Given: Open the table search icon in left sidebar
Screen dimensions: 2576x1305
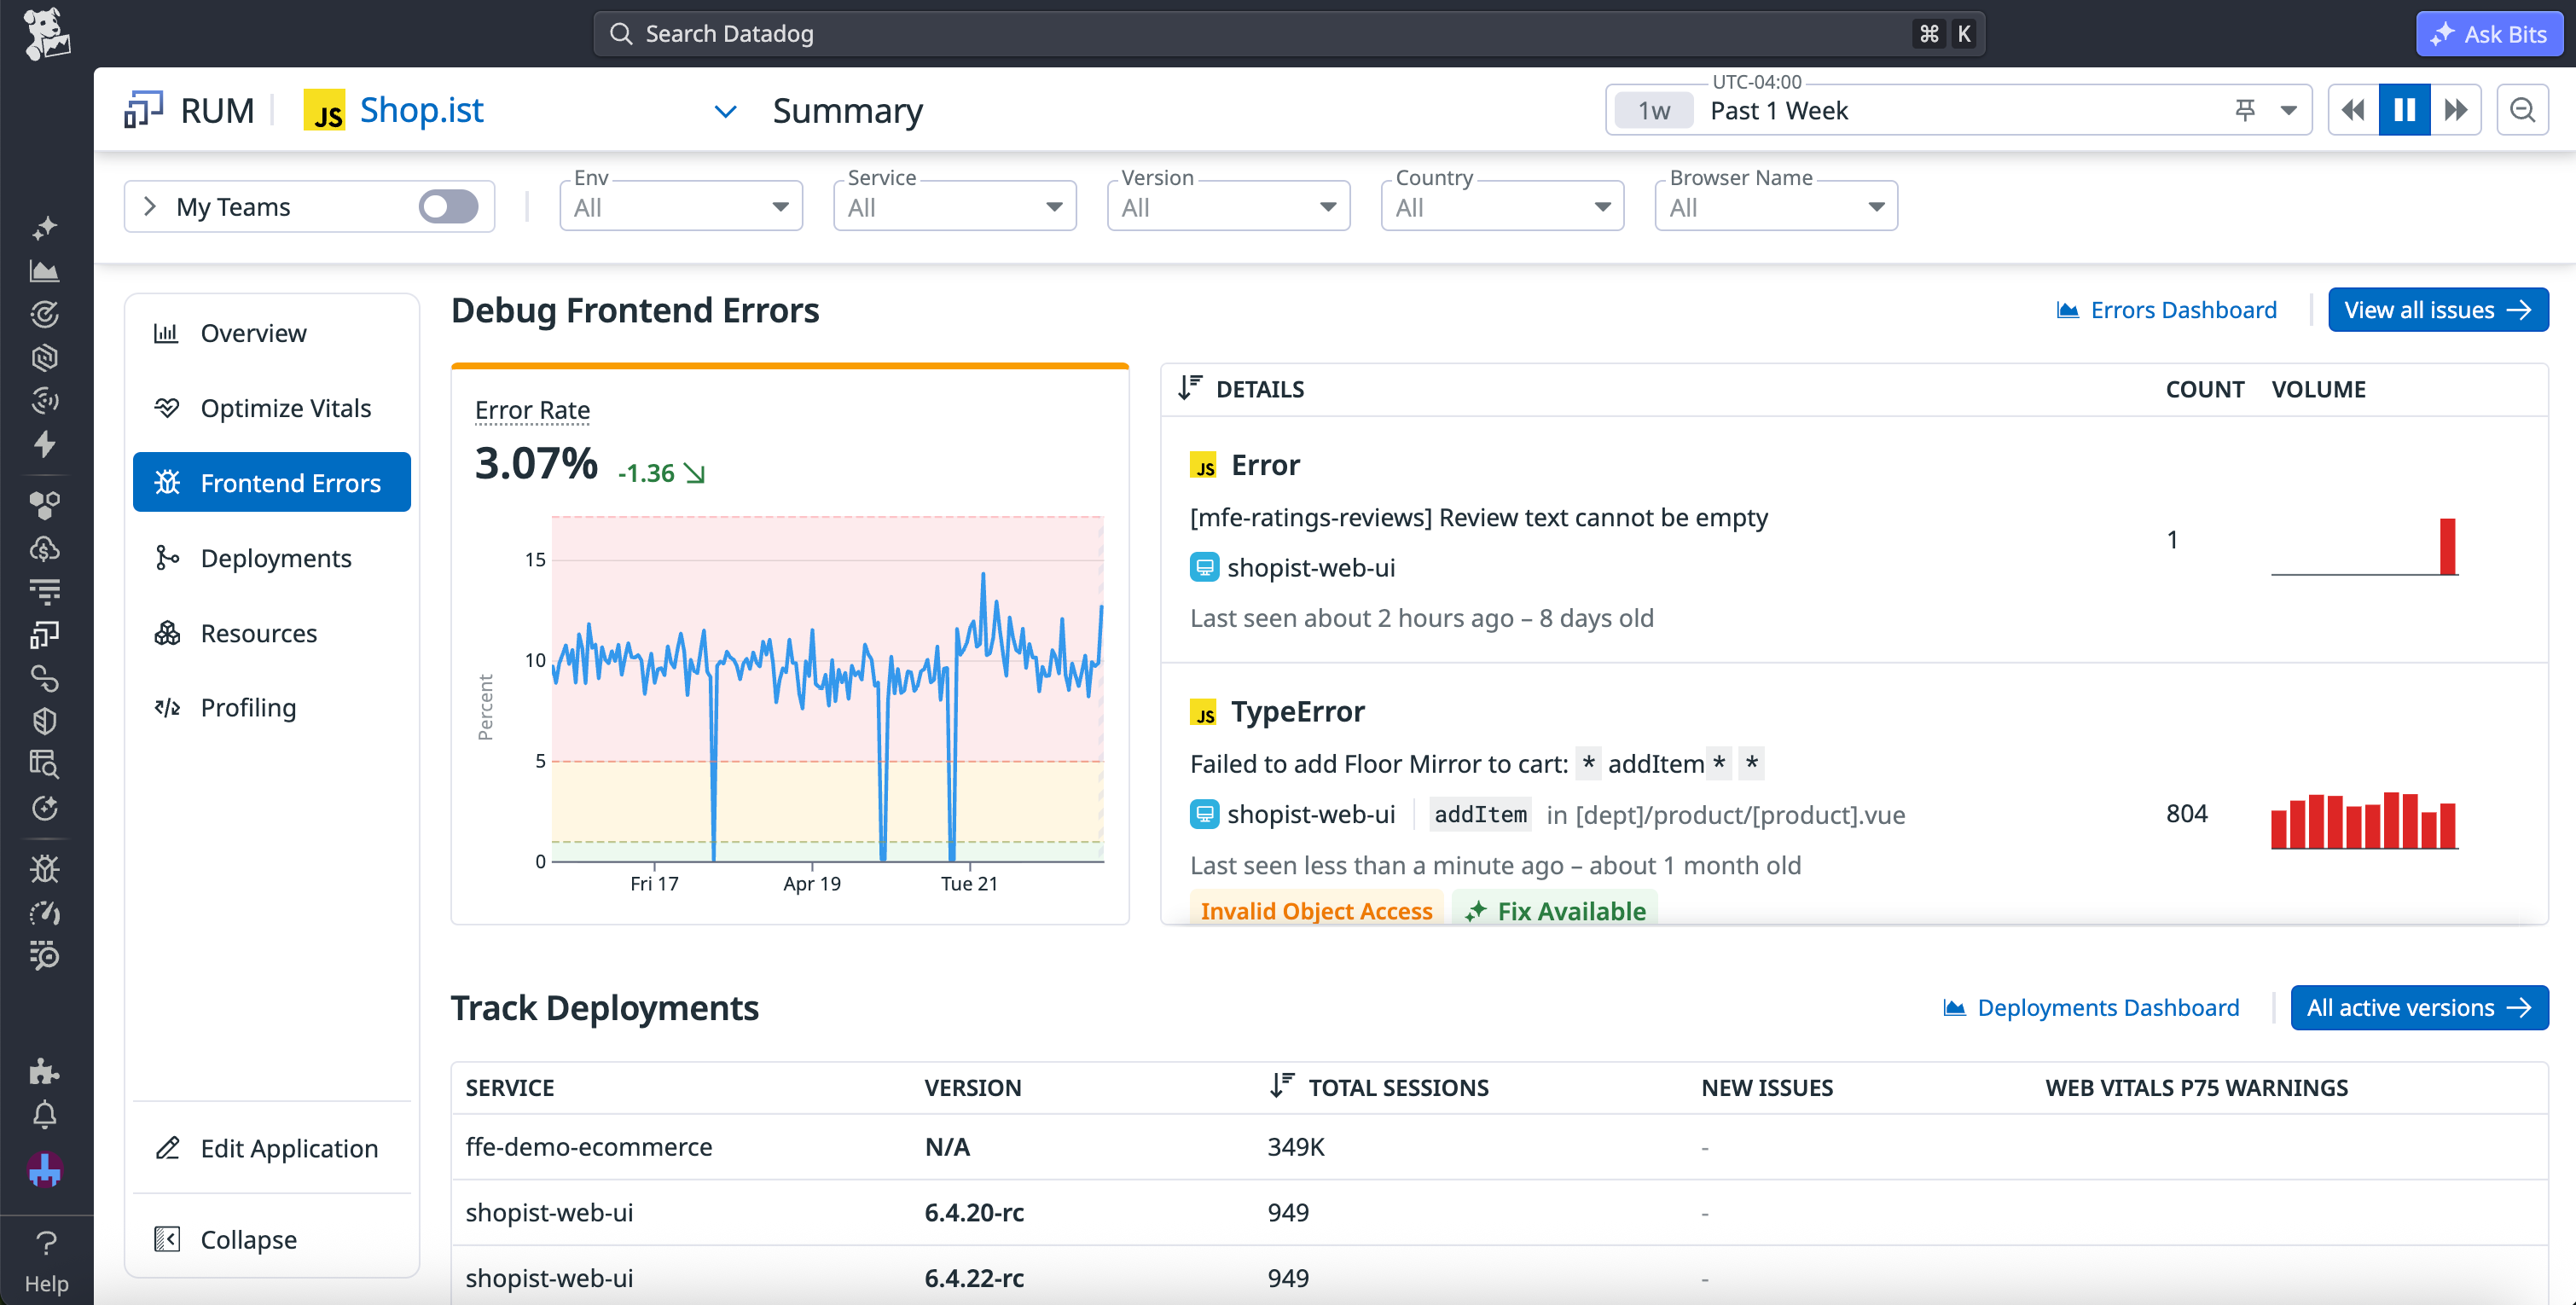Looking at the screenshot, I should tap(45, 764).
